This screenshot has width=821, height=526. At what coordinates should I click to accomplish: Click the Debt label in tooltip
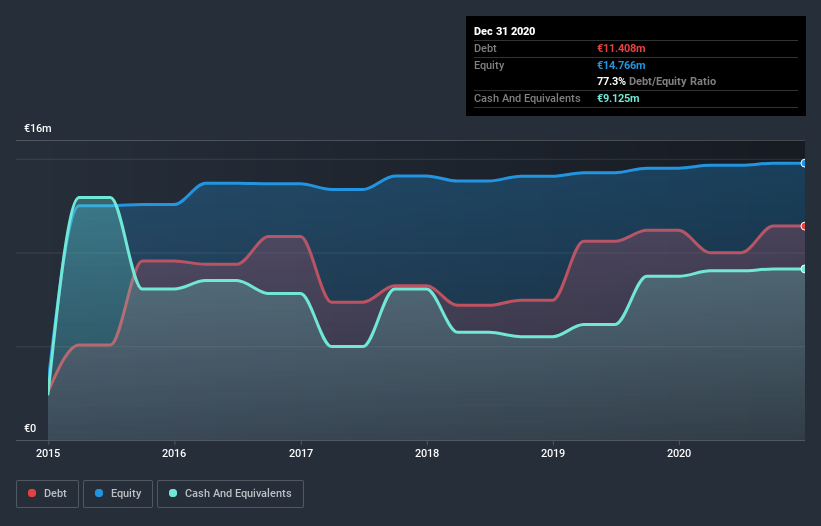(x=485, y=48)
